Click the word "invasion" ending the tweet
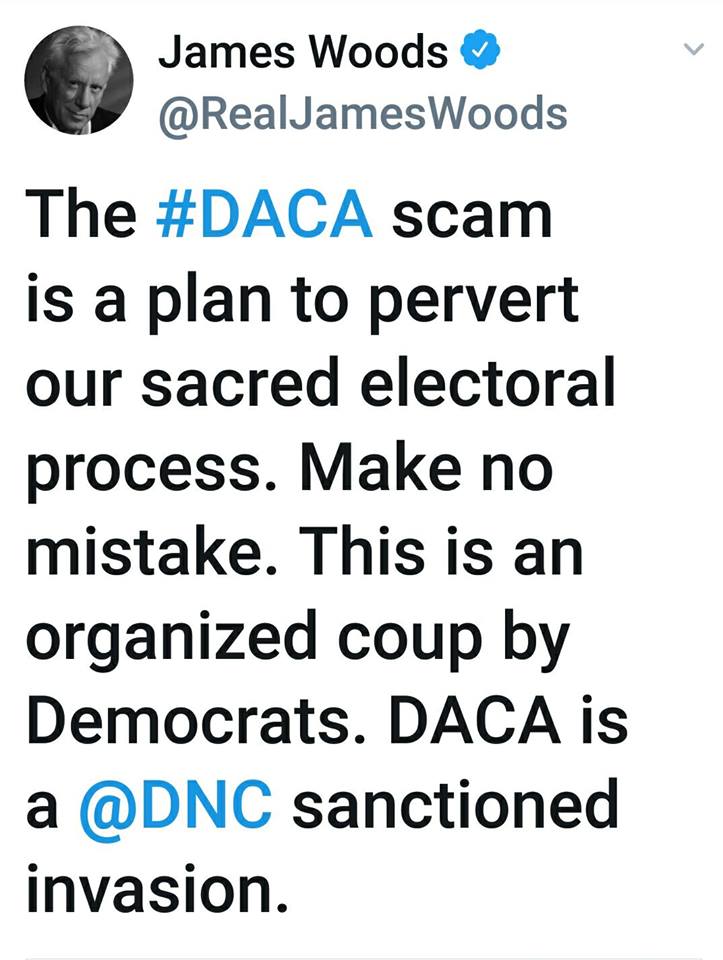The height and width of the screenshot is (960, 723). pyautogui.click(x=148, y=890)
